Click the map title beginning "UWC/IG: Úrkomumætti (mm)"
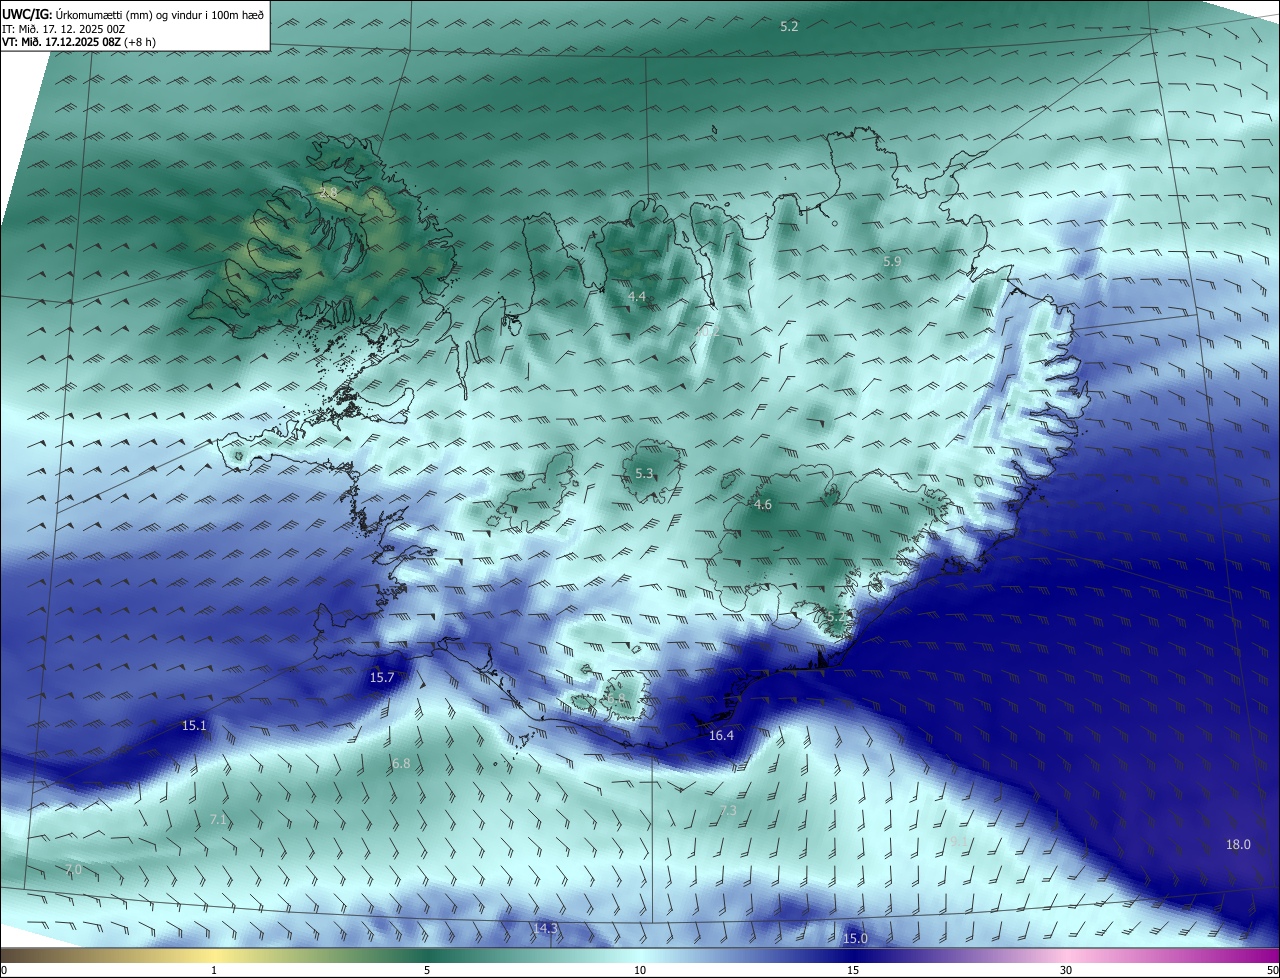Image resolution: width=1280 pixels, height=978 pixels. point(133,13)
